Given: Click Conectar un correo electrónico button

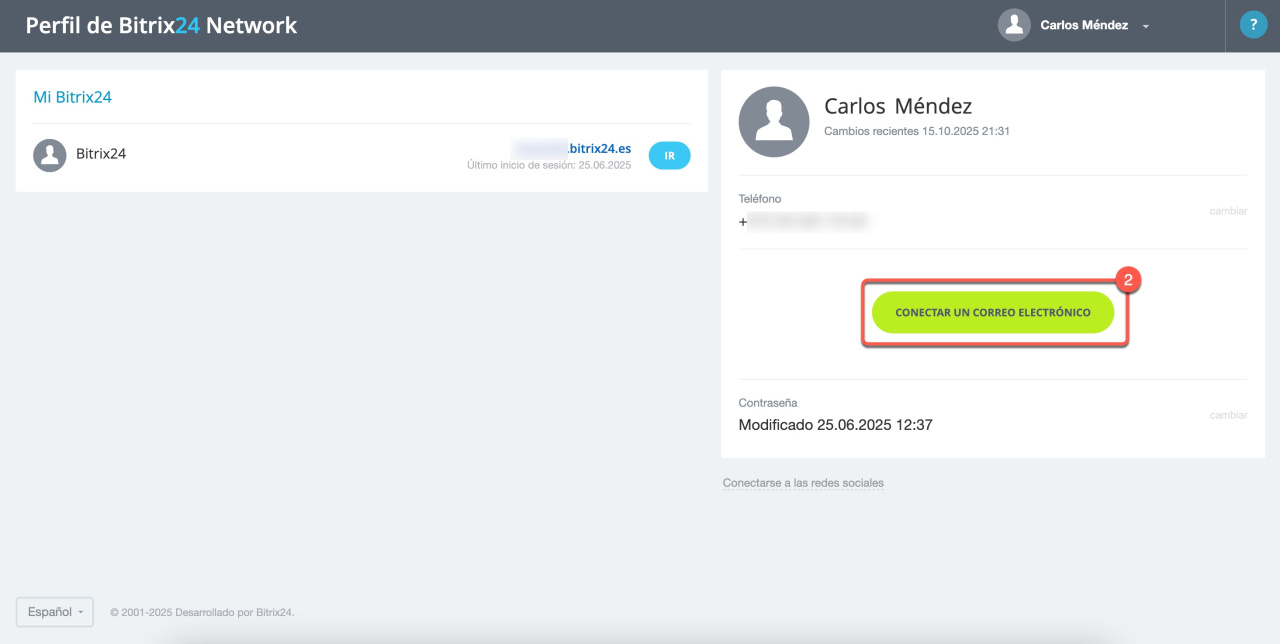Looking at the screenshot, I should click(x=993, y=313).
